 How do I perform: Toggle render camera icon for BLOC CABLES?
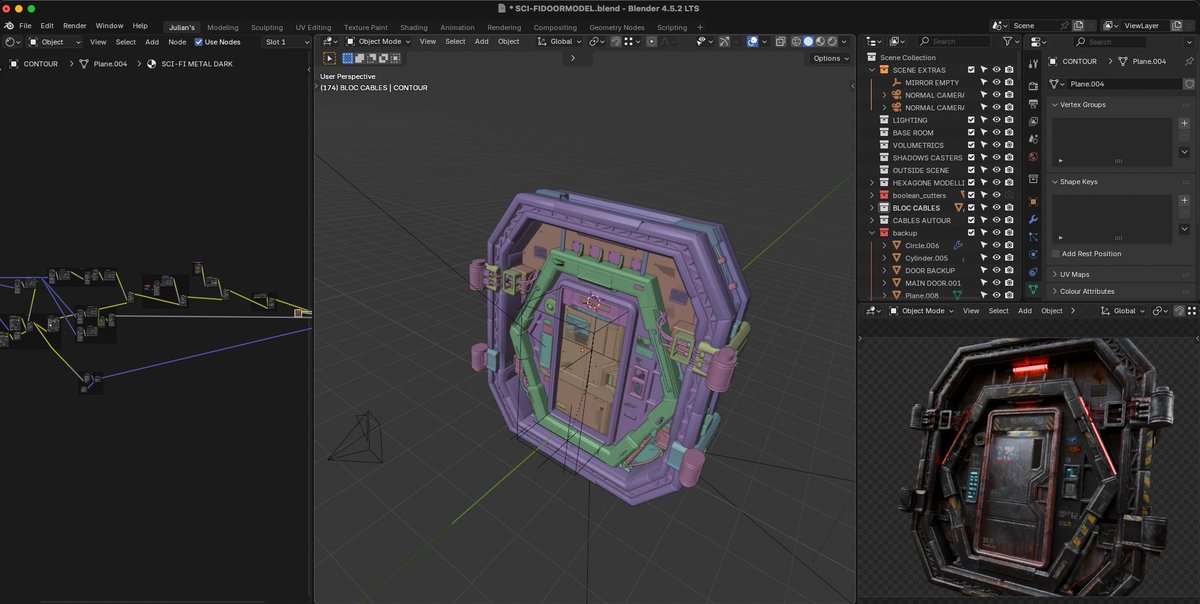tap(1009, 208)
